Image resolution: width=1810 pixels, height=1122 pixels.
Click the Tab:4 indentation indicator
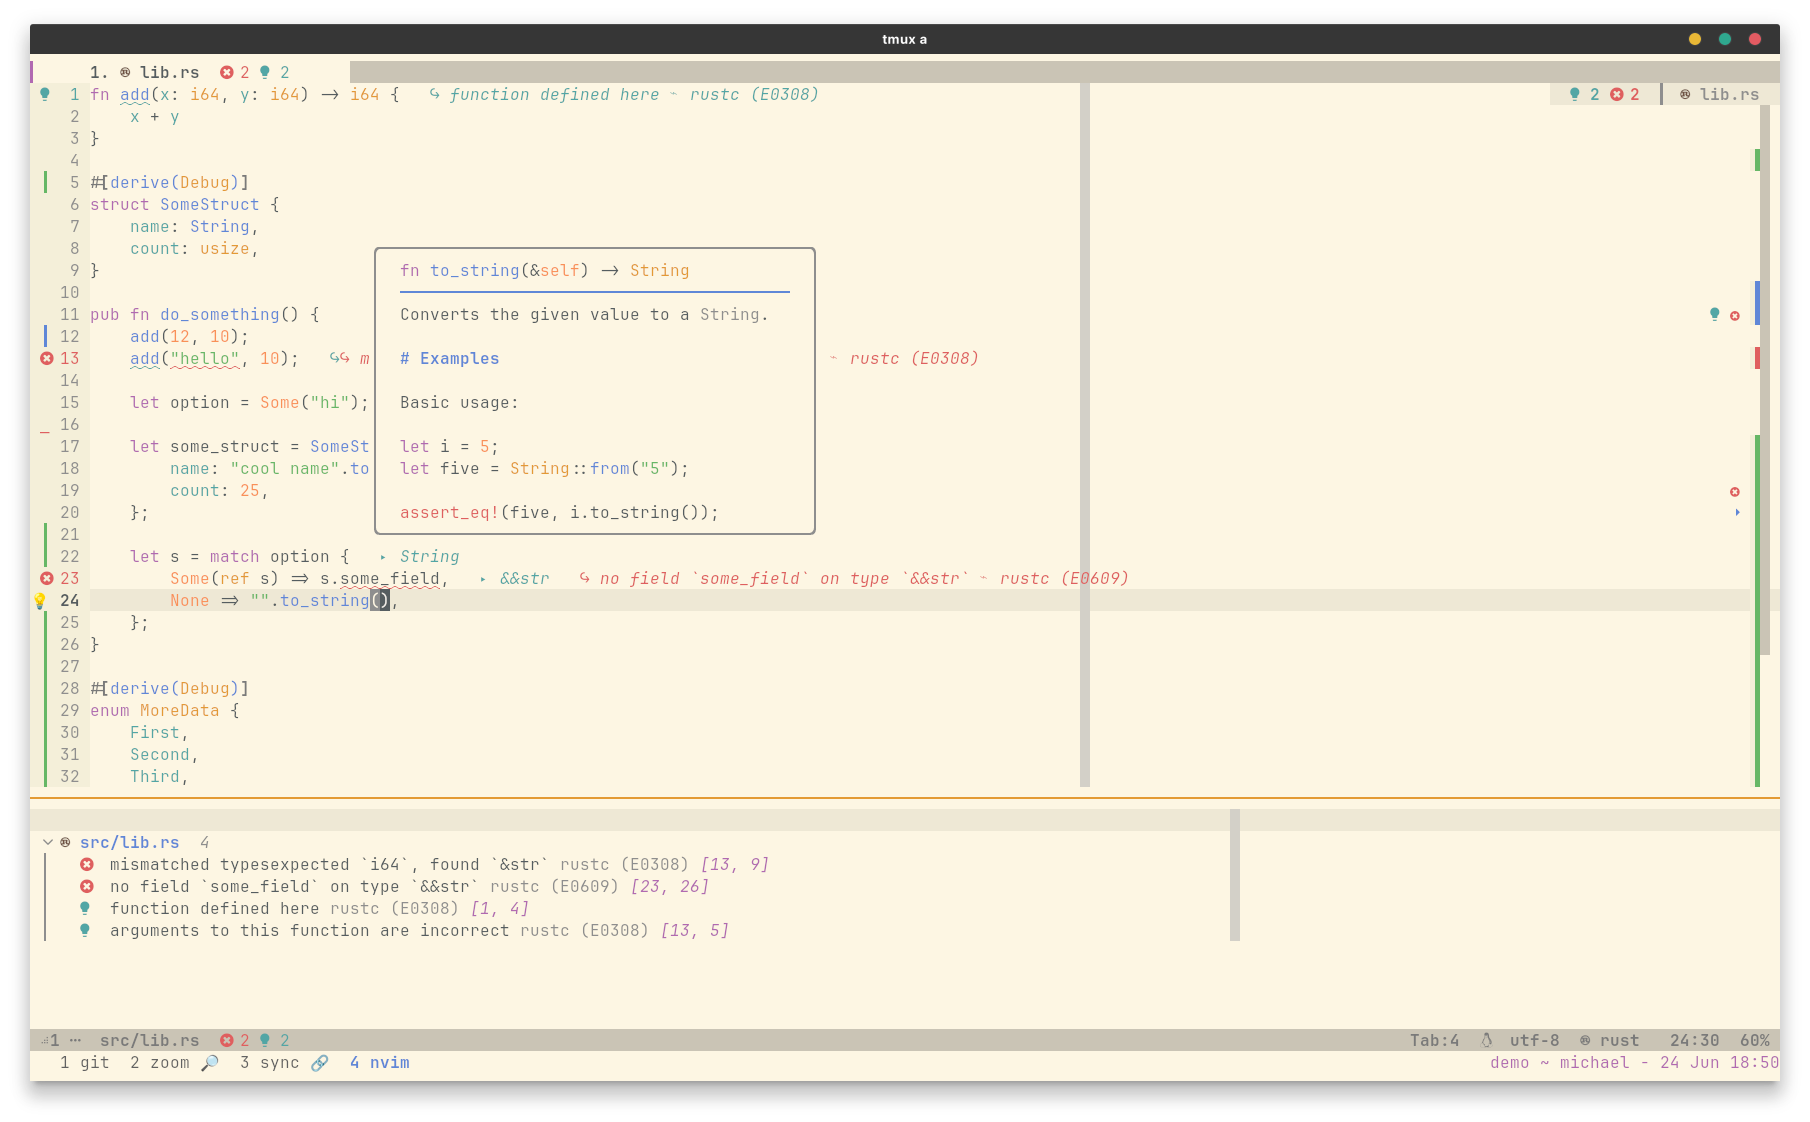pyautogui.click(x=1435, y=1040)
